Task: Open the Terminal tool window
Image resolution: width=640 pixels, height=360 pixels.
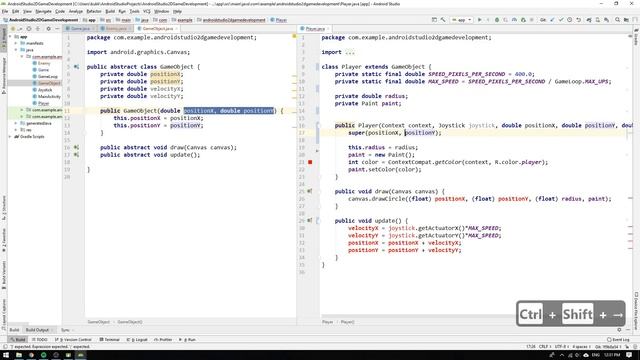Action: coord(109,339)
